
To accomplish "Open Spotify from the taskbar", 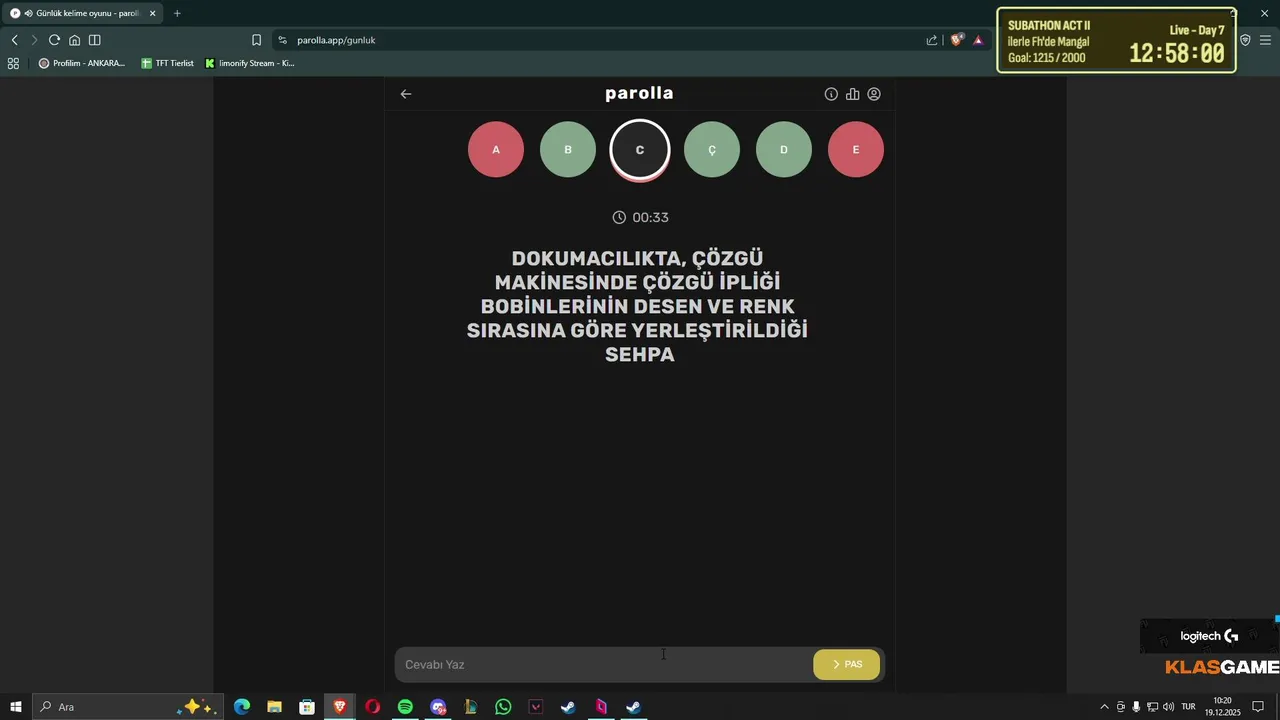I will coord(405,707).
